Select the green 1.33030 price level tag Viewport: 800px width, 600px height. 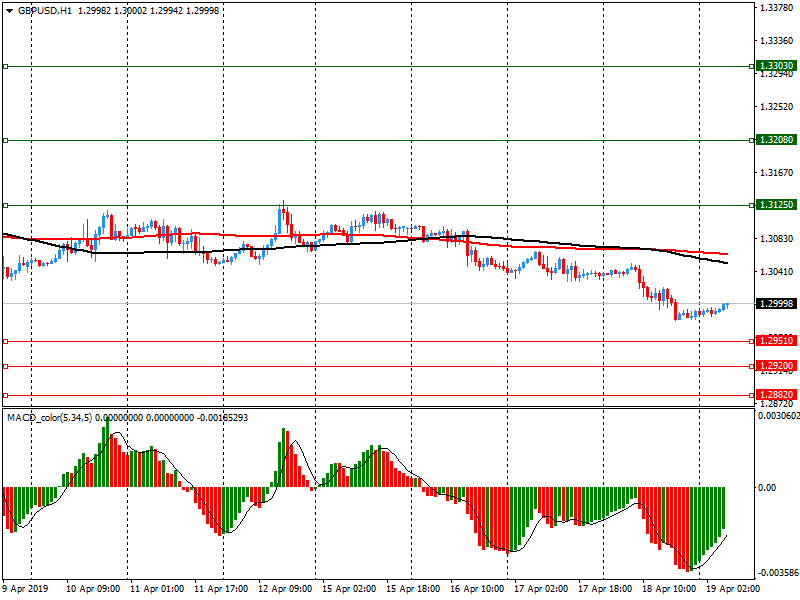(x=776, y=65)
